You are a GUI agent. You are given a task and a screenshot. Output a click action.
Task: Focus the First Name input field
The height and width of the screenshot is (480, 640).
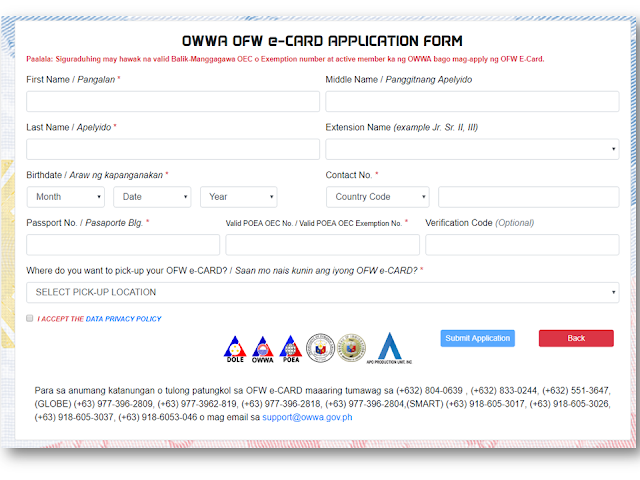[173, 101]
